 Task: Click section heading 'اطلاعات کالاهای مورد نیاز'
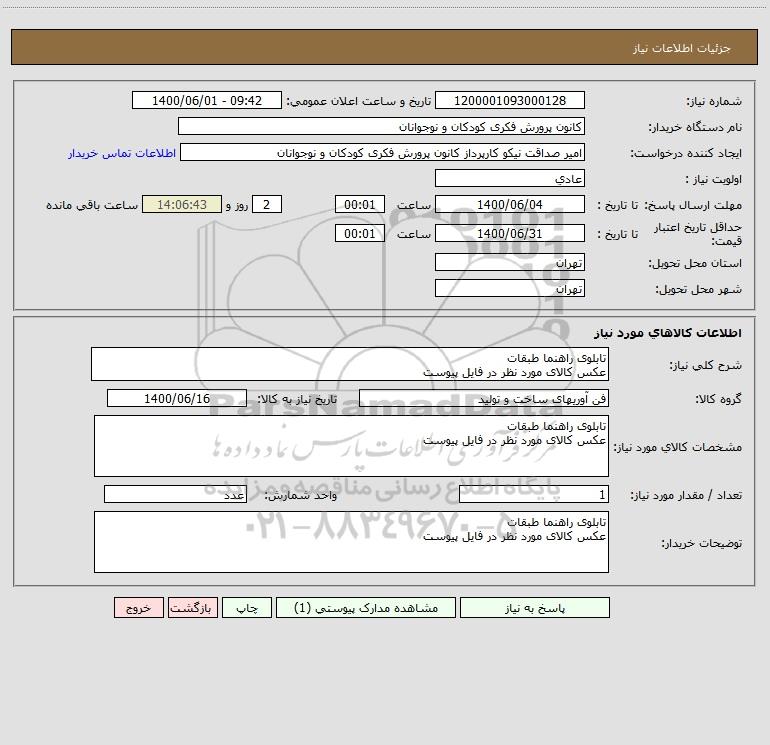point(667,333)
